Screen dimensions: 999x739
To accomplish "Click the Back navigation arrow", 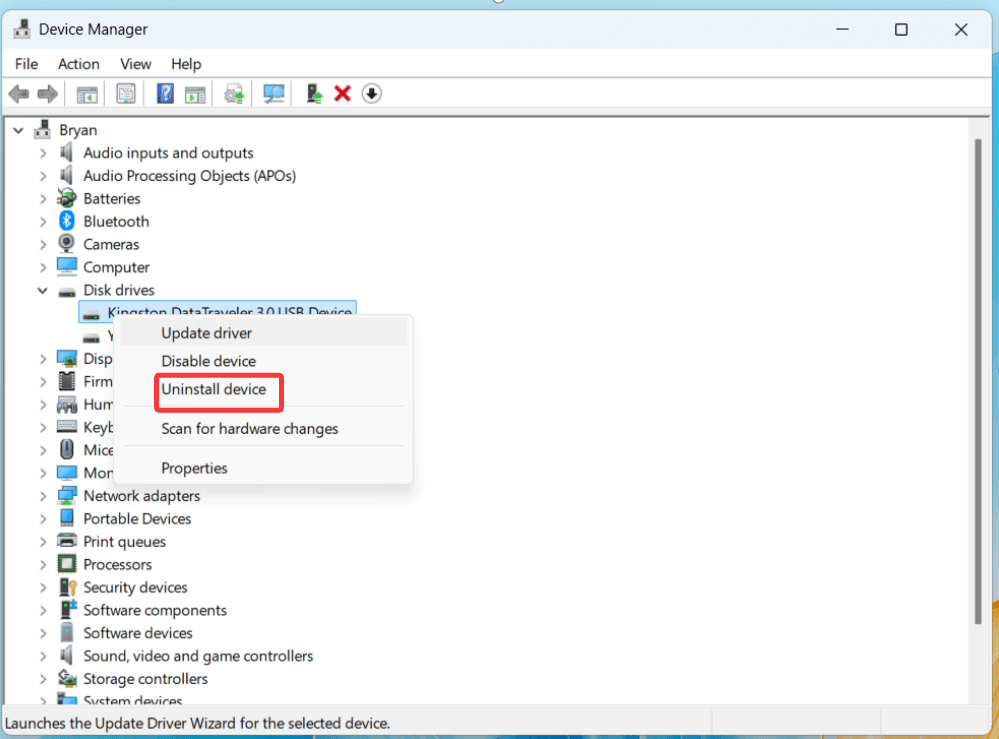I will (18, 93).
